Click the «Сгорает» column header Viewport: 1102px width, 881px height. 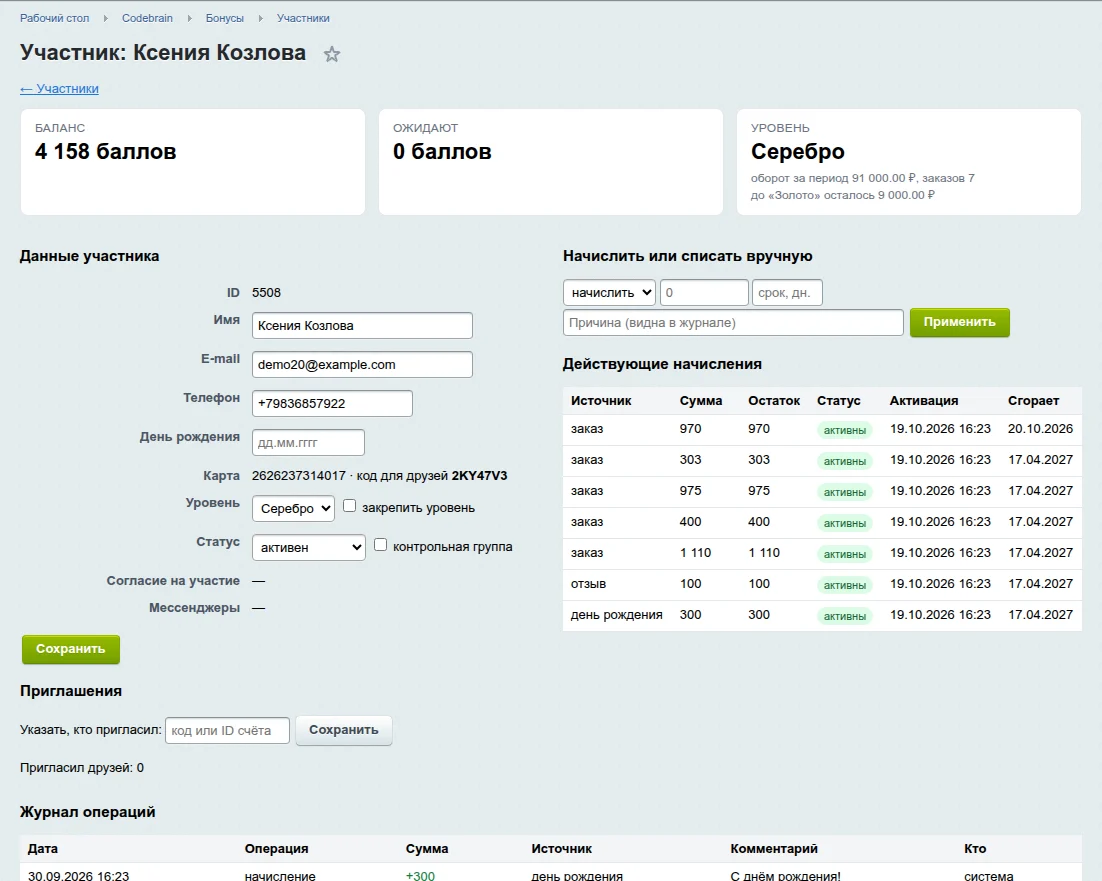[x=1033, y=400]
